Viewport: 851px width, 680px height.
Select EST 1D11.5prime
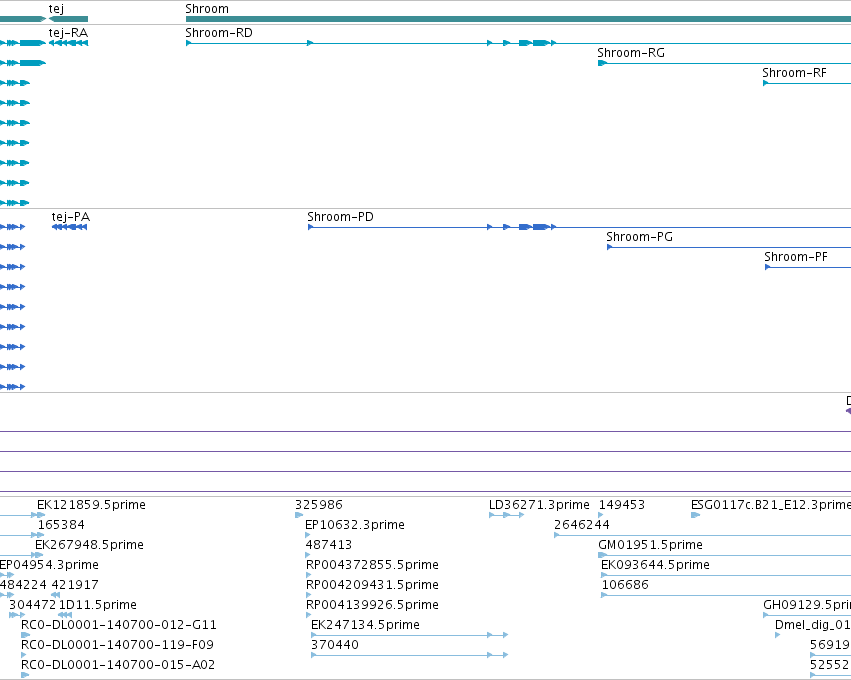click(98, 605)
